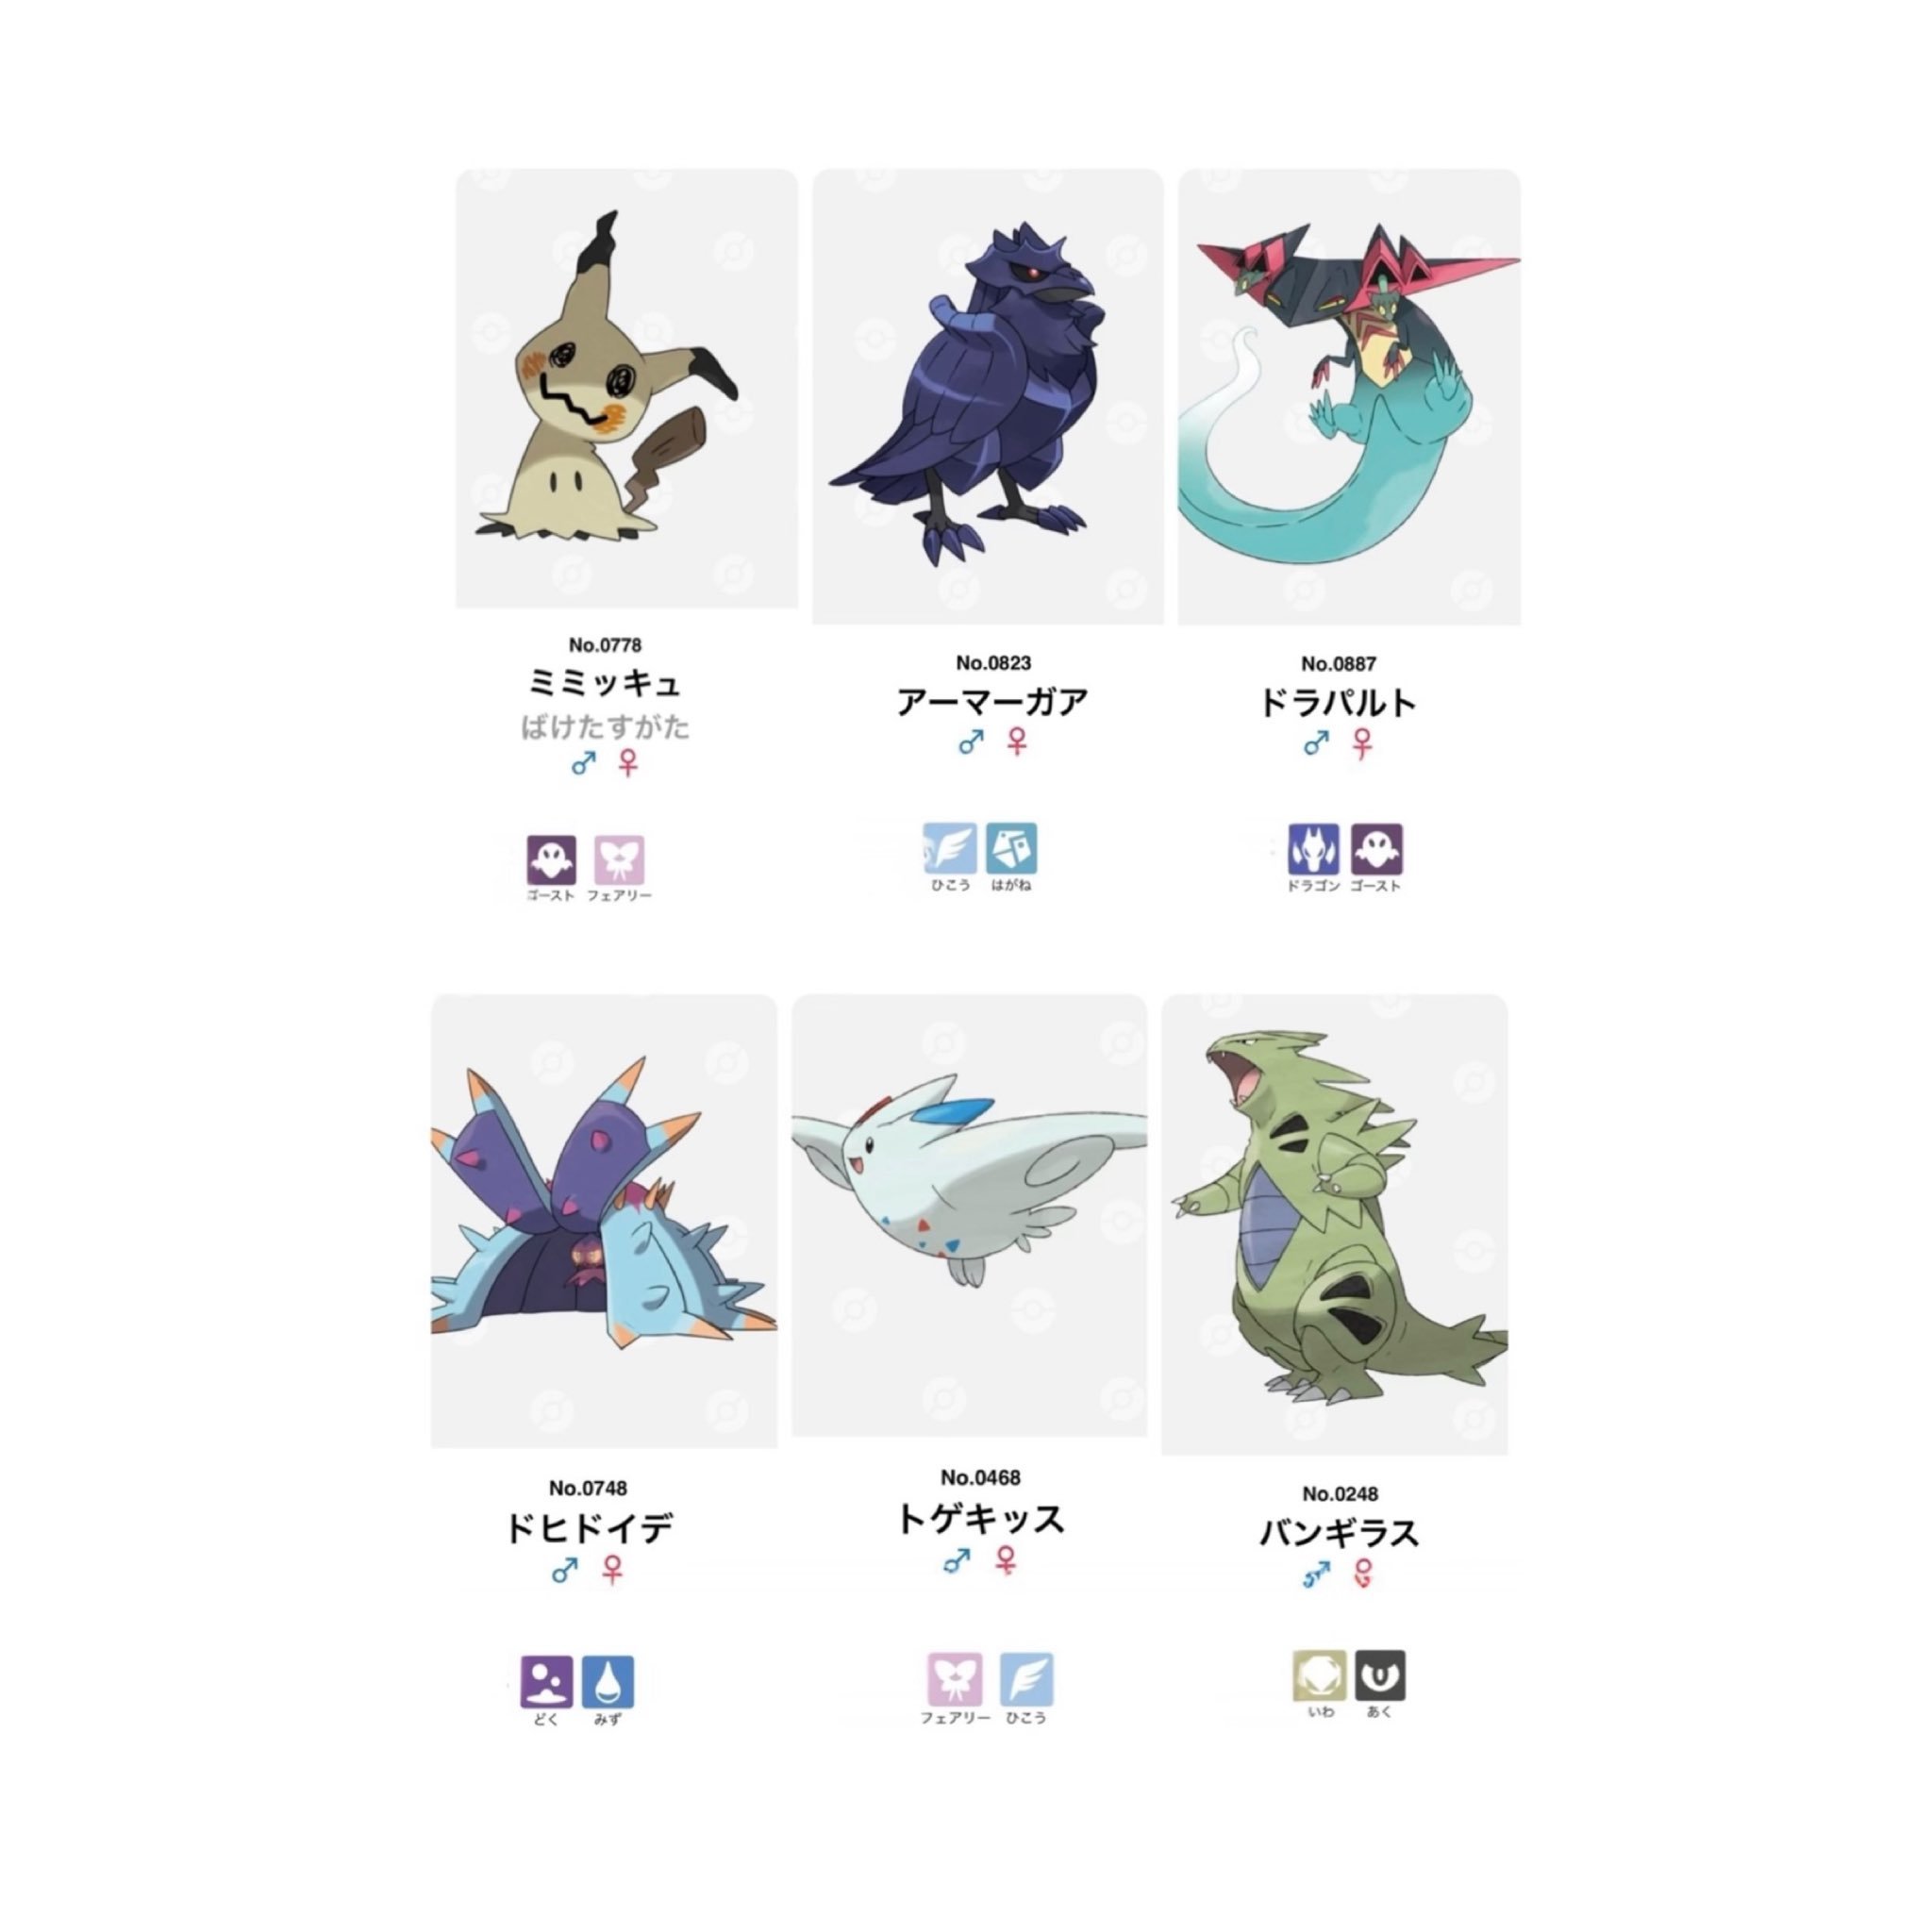
Task: Open the Mimikyu artwork card
Action: (627, 389)
